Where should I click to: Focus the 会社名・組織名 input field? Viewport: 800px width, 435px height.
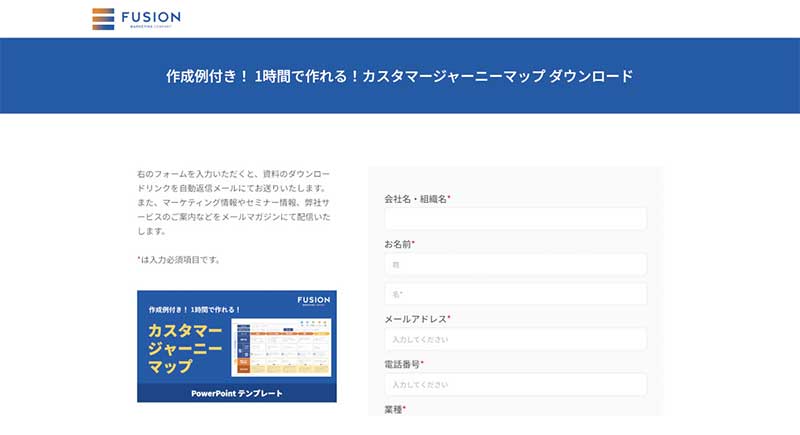click(x=515, y=218)
